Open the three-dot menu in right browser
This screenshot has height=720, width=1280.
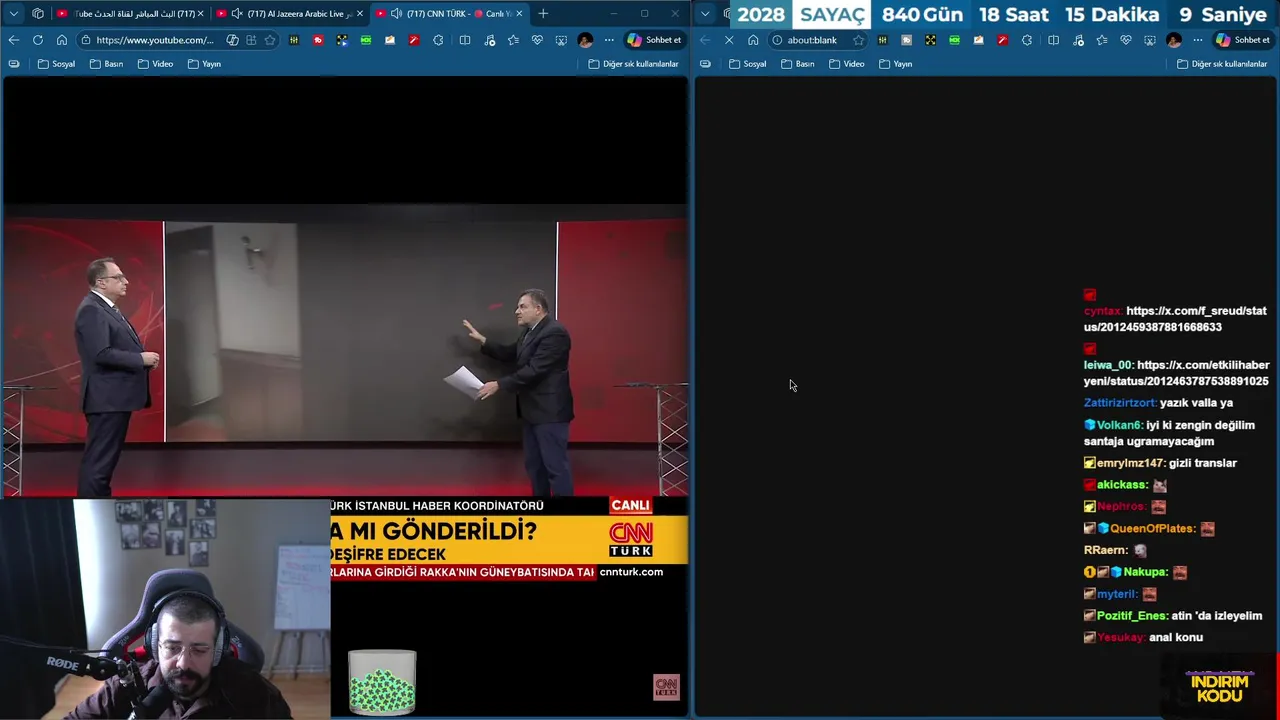pyautogui.click(x=1198, y=40)
